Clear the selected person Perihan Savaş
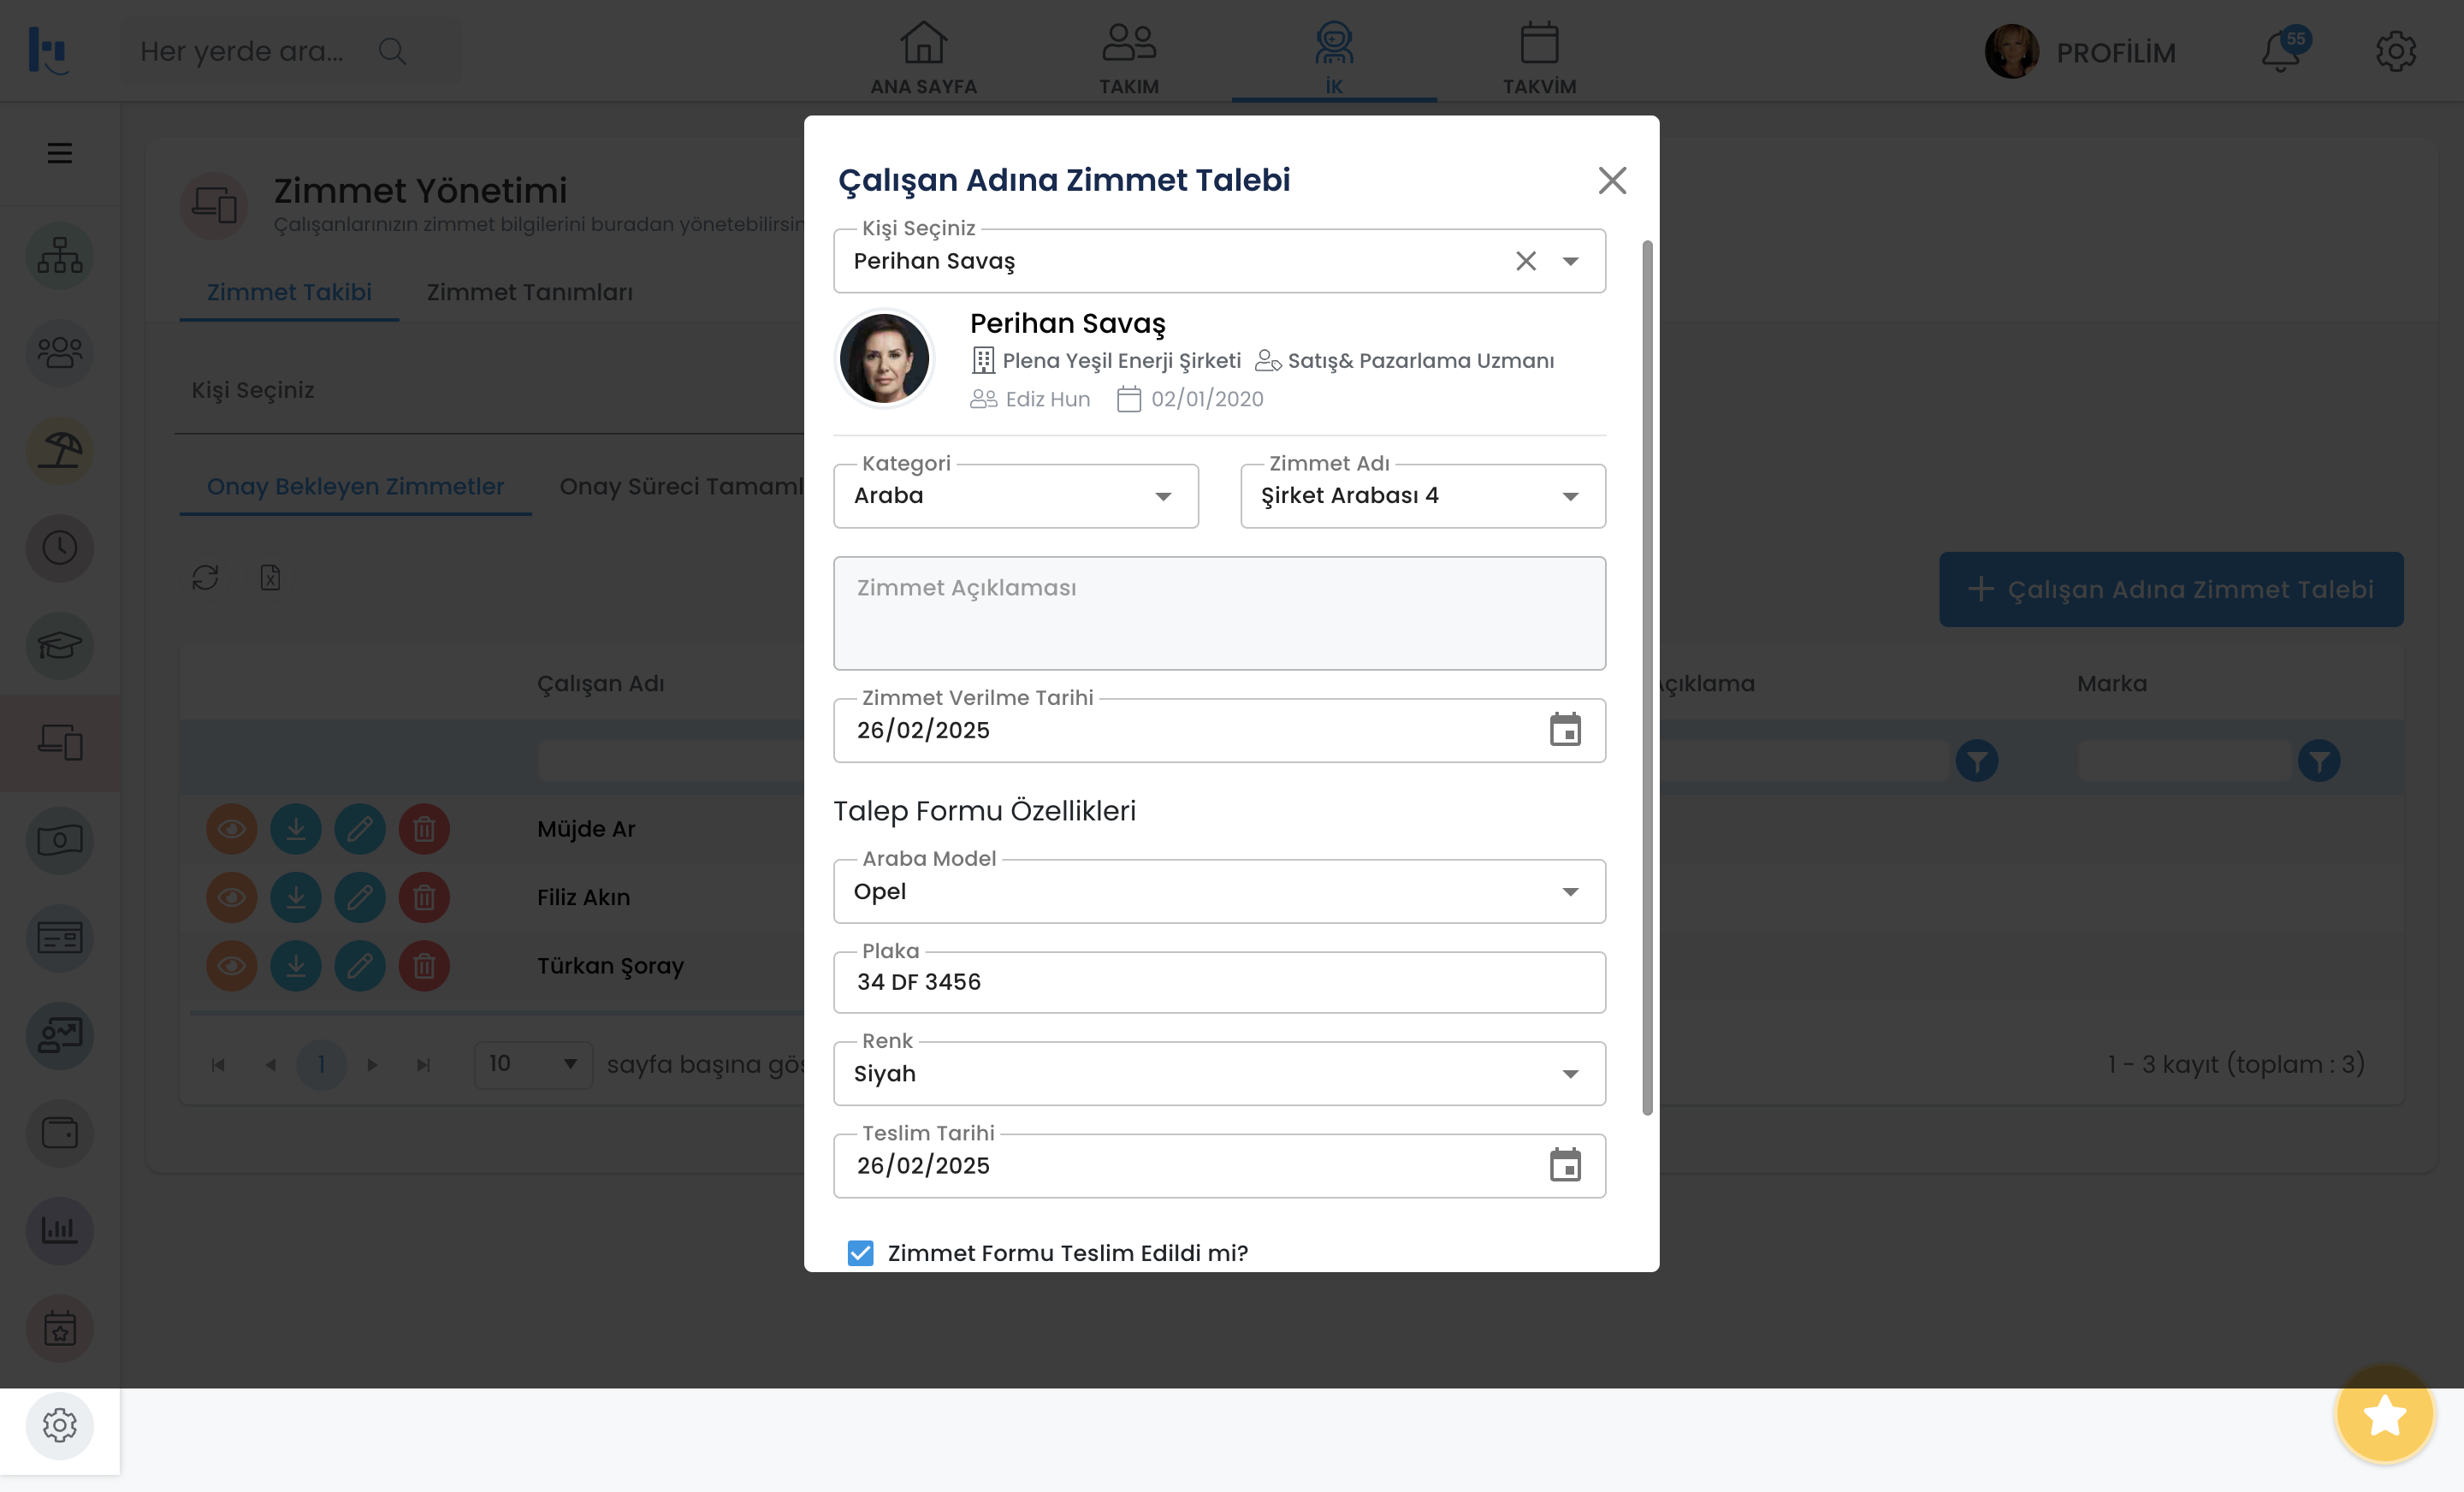 (x=1525, y=261)
